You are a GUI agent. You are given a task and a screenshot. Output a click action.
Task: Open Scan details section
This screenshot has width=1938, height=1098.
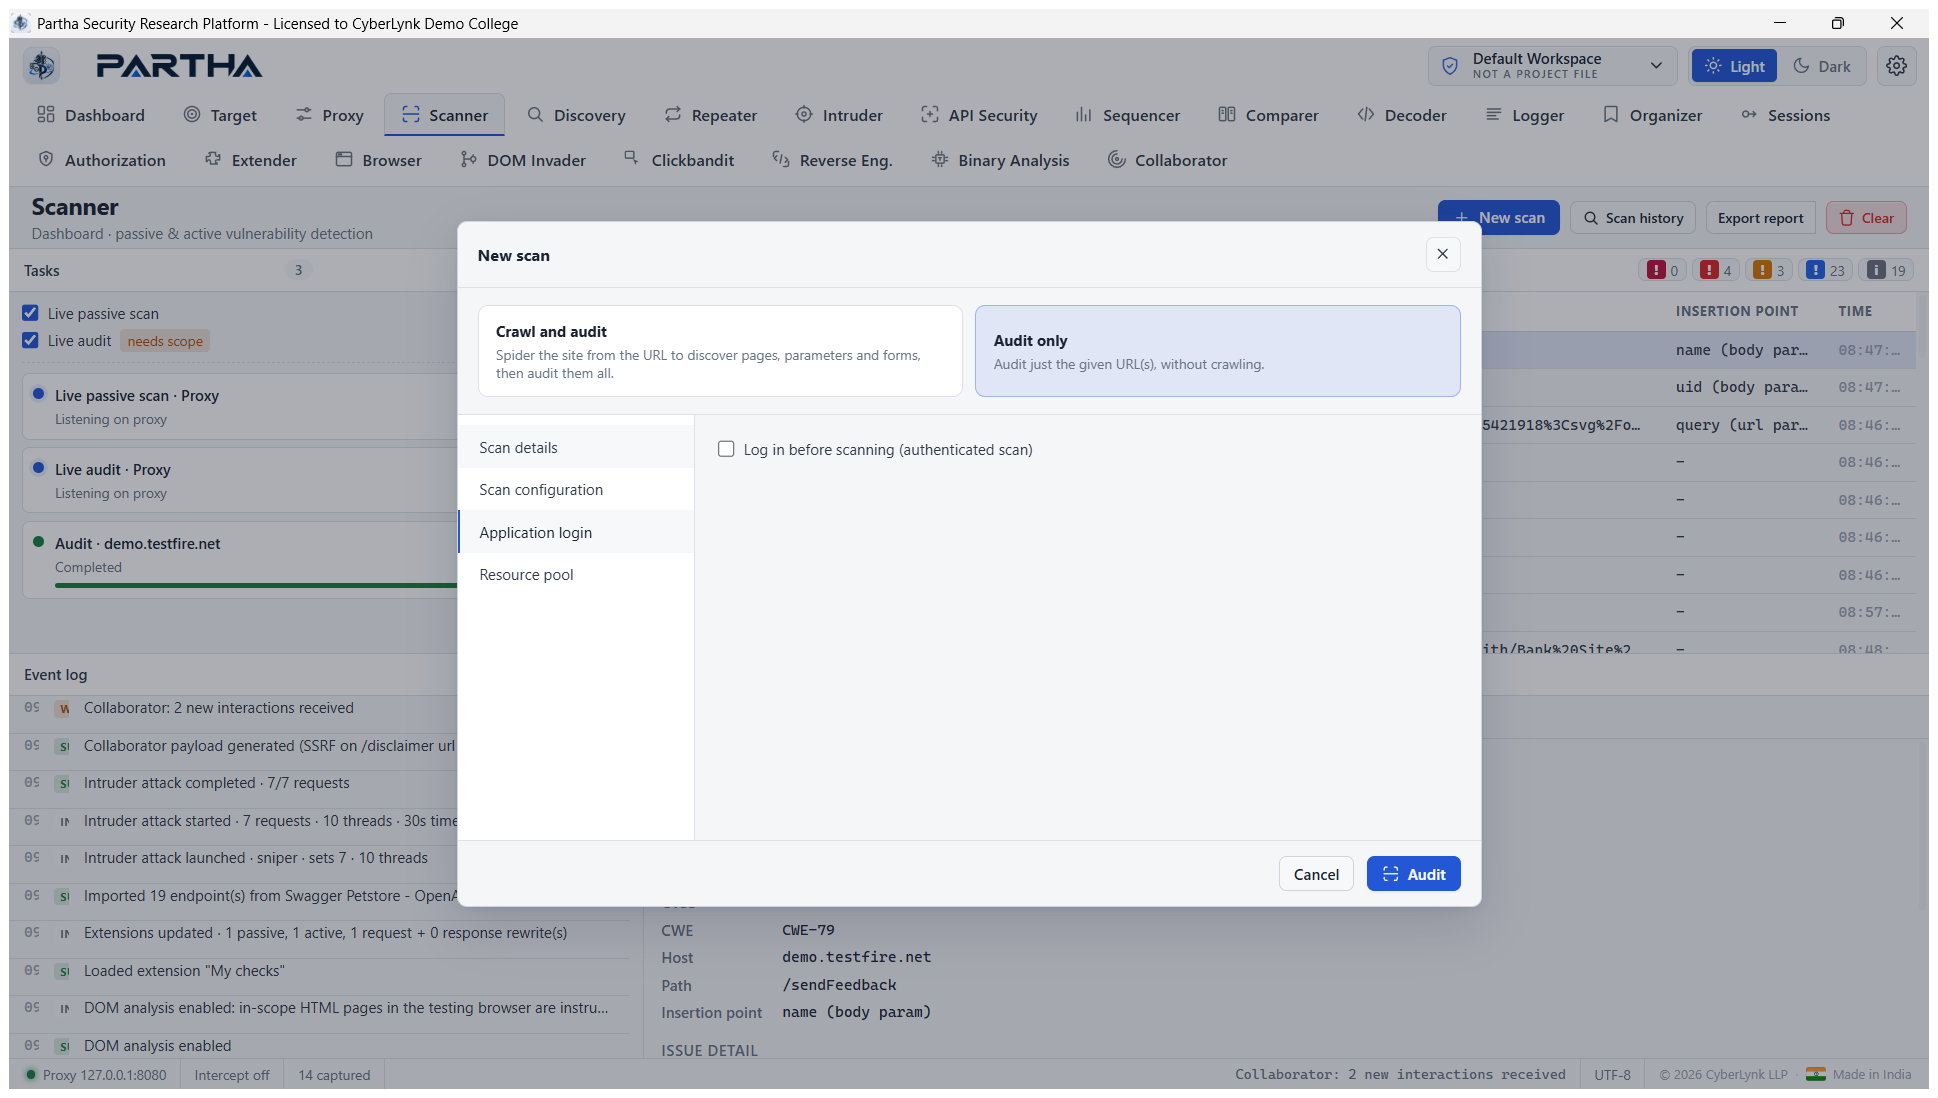pyautogui.click(x=576, y=447)
